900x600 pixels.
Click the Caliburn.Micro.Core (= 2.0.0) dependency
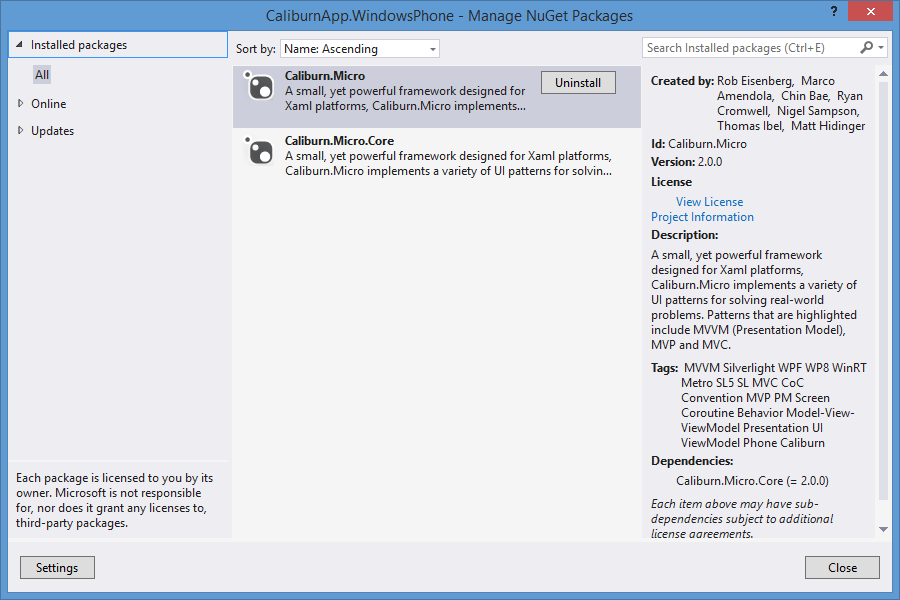pos(752,481)
